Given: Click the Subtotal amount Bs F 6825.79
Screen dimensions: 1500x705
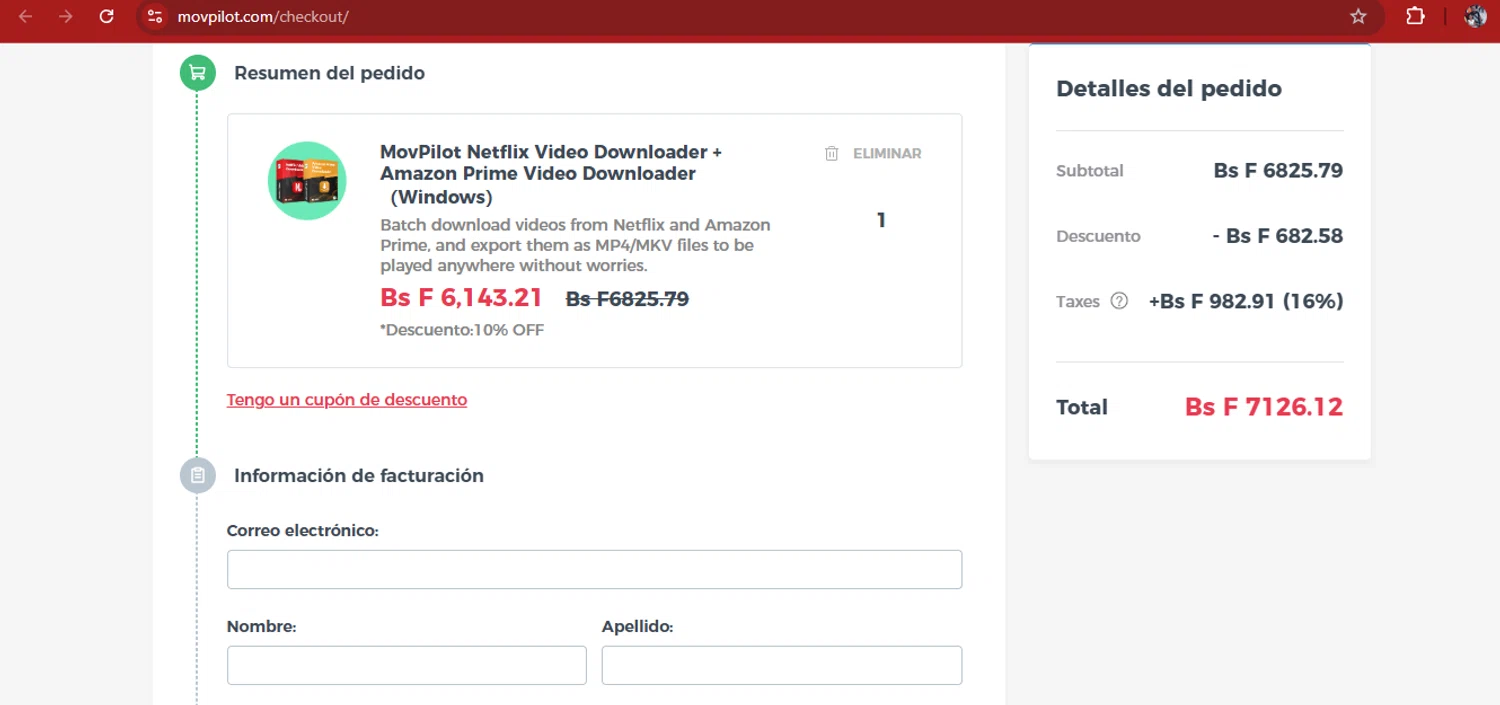Looking at the screenshot, I should pyautogui.click(x=1278, y=170).
